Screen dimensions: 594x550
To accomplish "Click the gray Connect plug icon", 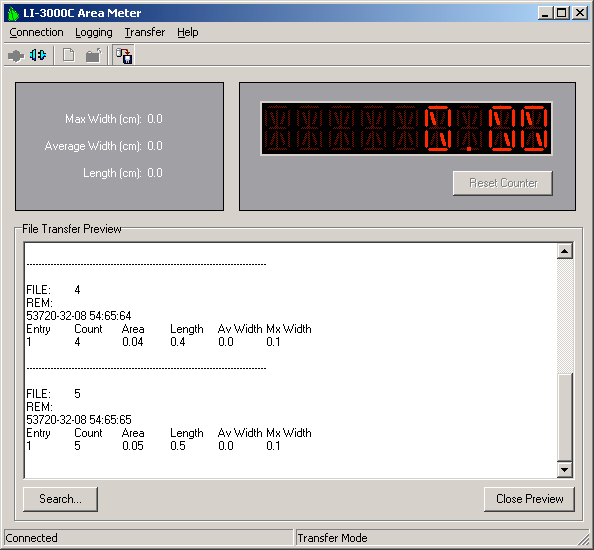I will pos(16,56).
